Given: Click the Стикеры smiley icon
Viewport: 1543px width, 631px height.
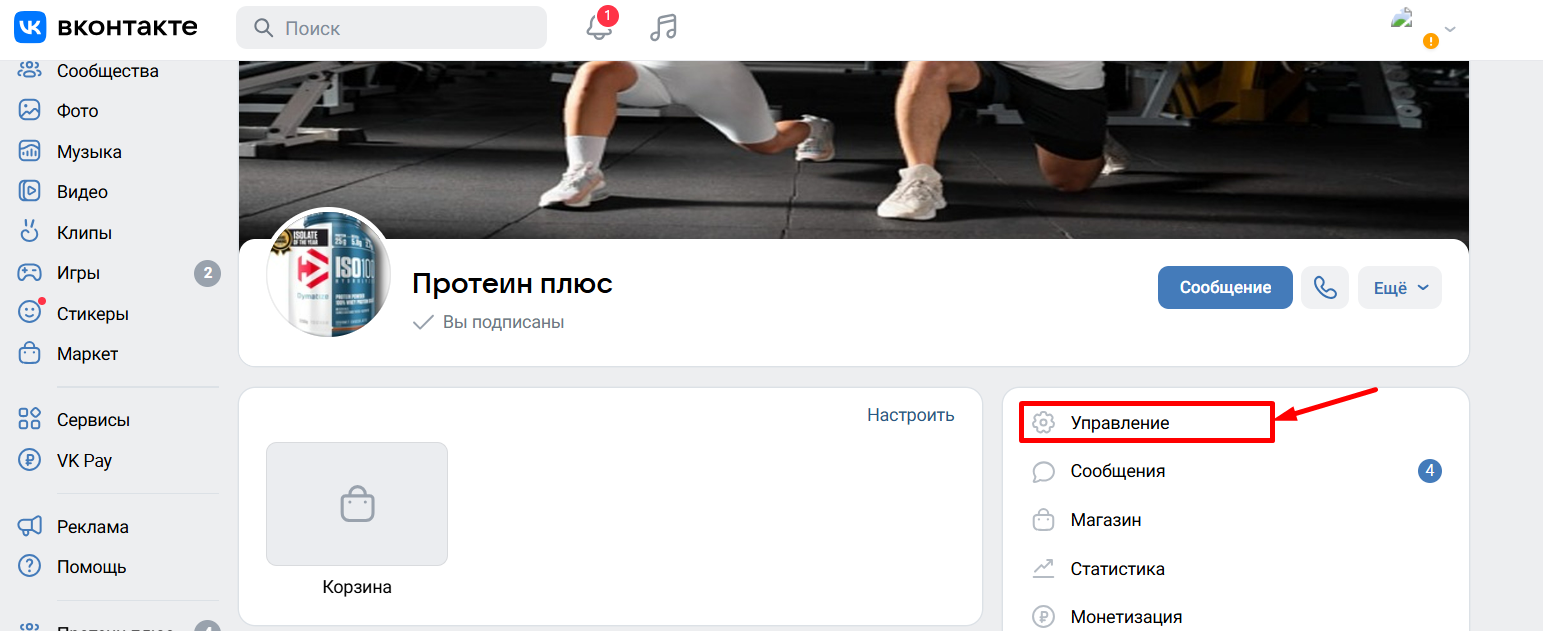Looking at the screenshot, I should 30,313.
